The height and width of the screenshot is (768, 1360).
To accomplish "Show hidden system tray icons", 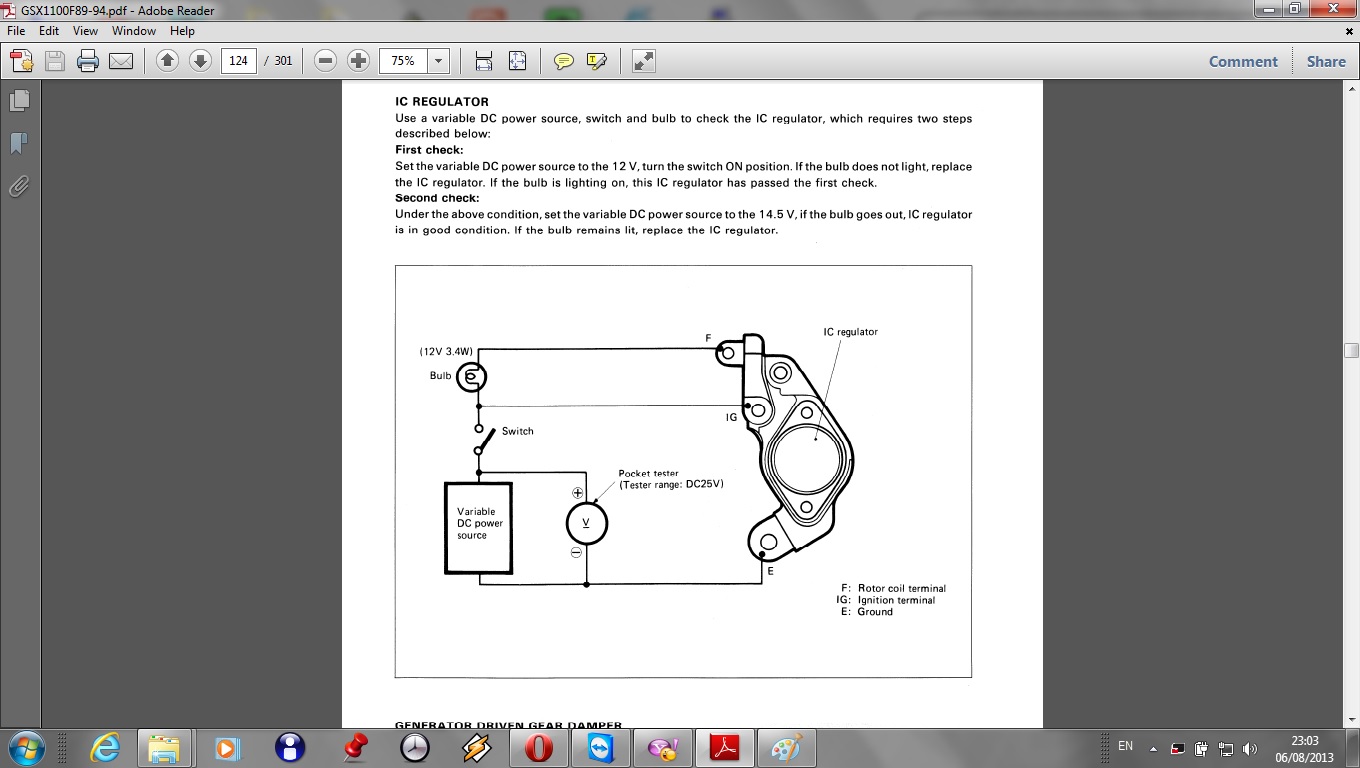I will pyautogui.click(x=1153, y=748).
